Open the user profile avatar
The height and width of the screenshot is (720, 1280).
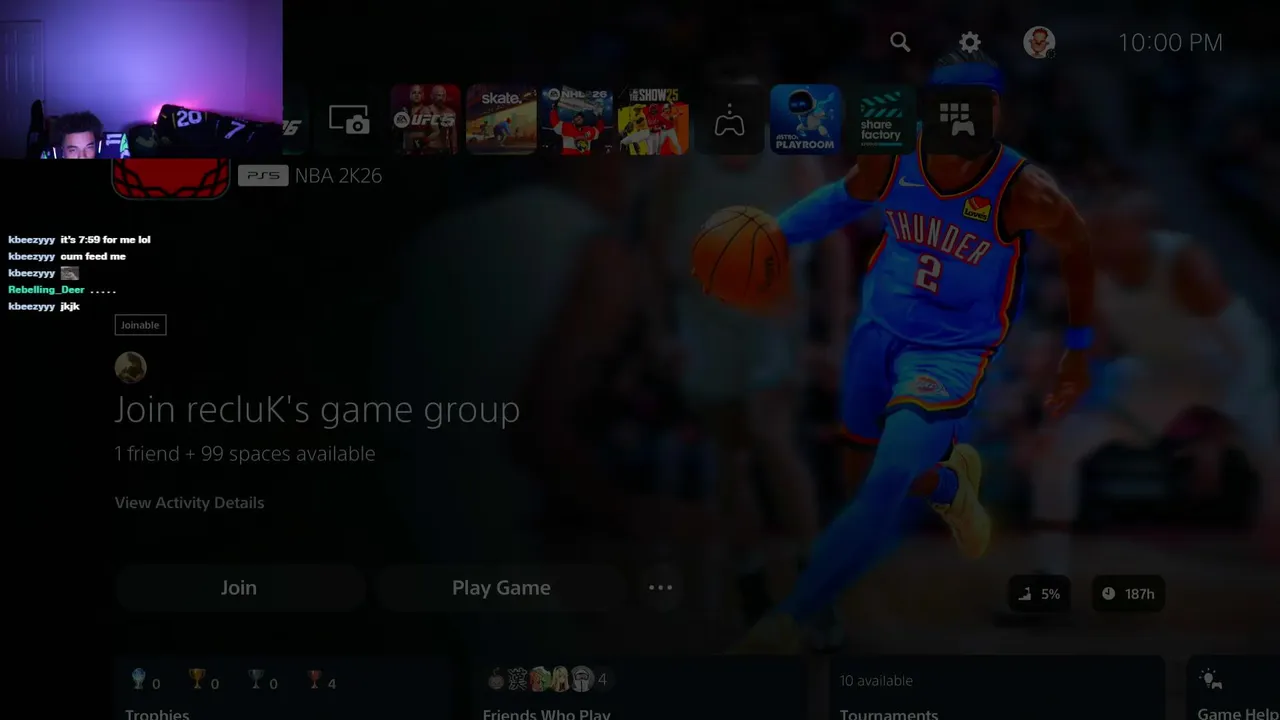pyautogui.click(x=1039, y=42)
